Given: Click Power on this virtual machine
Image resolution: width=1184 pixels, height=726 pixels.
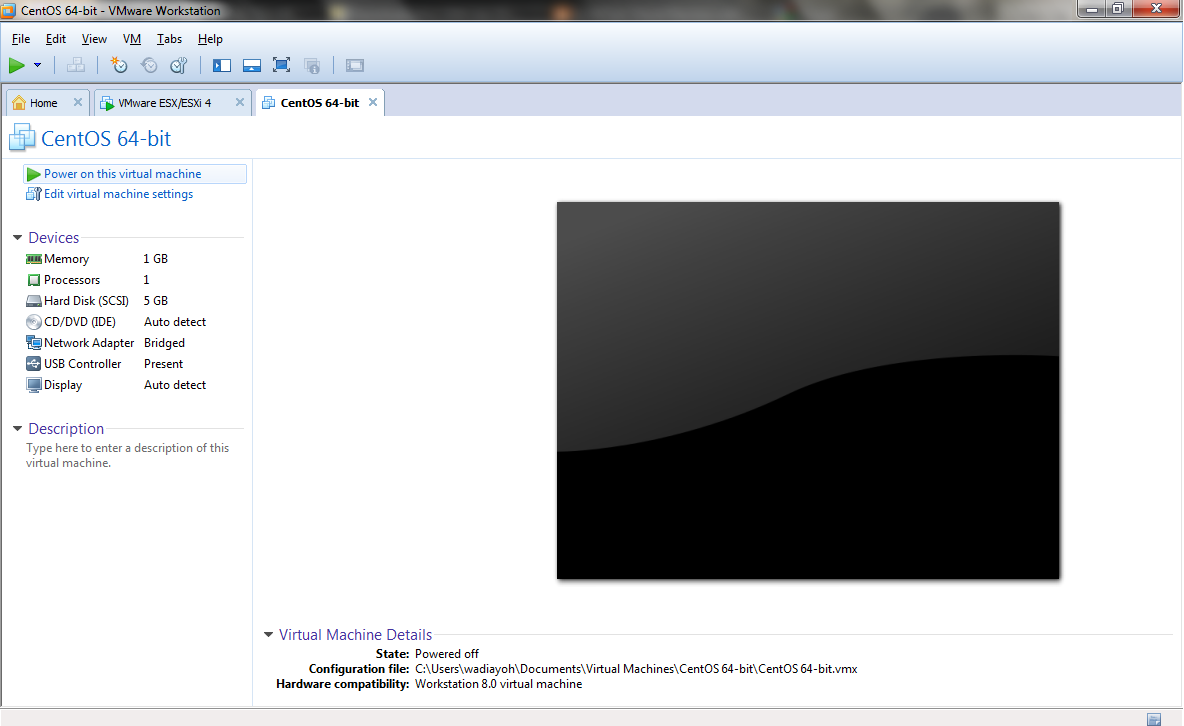Looking at the screenshot, I should click(x=135, y=174).
